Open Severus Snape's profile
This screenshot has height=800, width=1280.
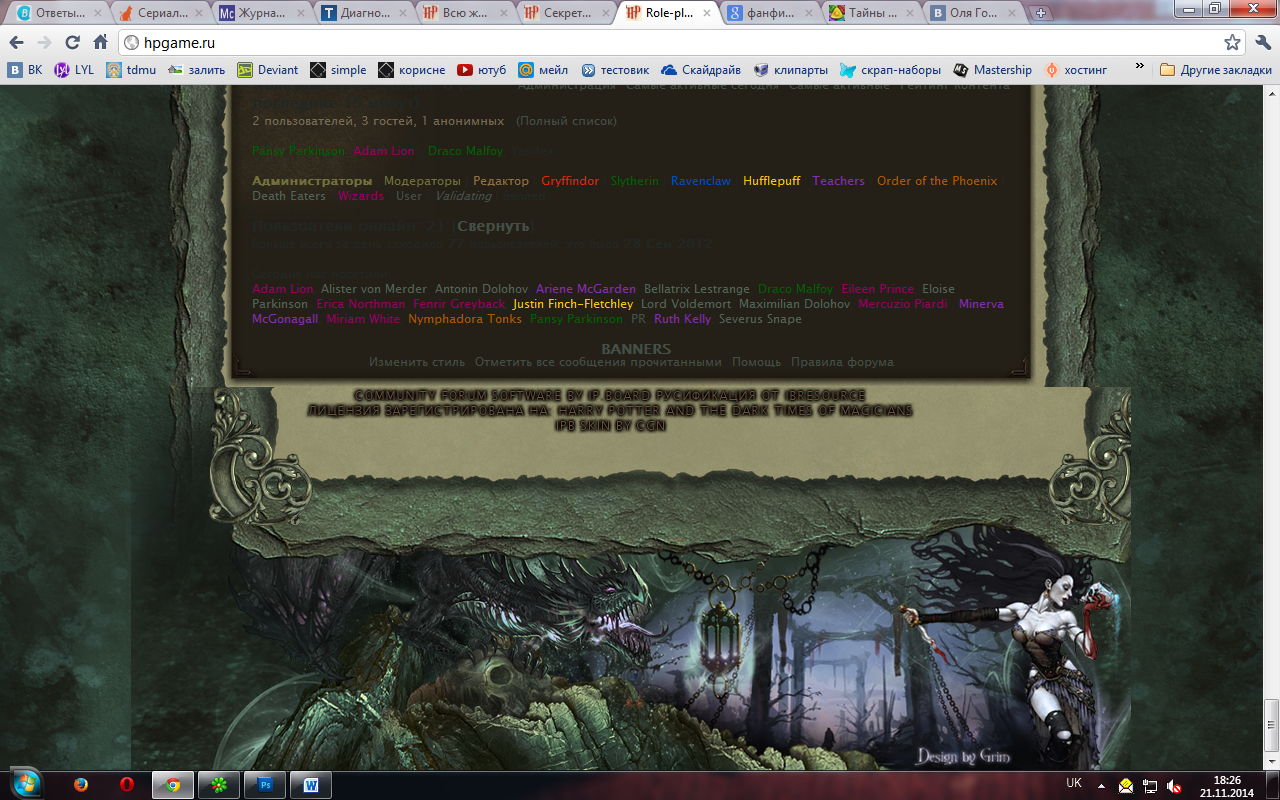[760, 319]
